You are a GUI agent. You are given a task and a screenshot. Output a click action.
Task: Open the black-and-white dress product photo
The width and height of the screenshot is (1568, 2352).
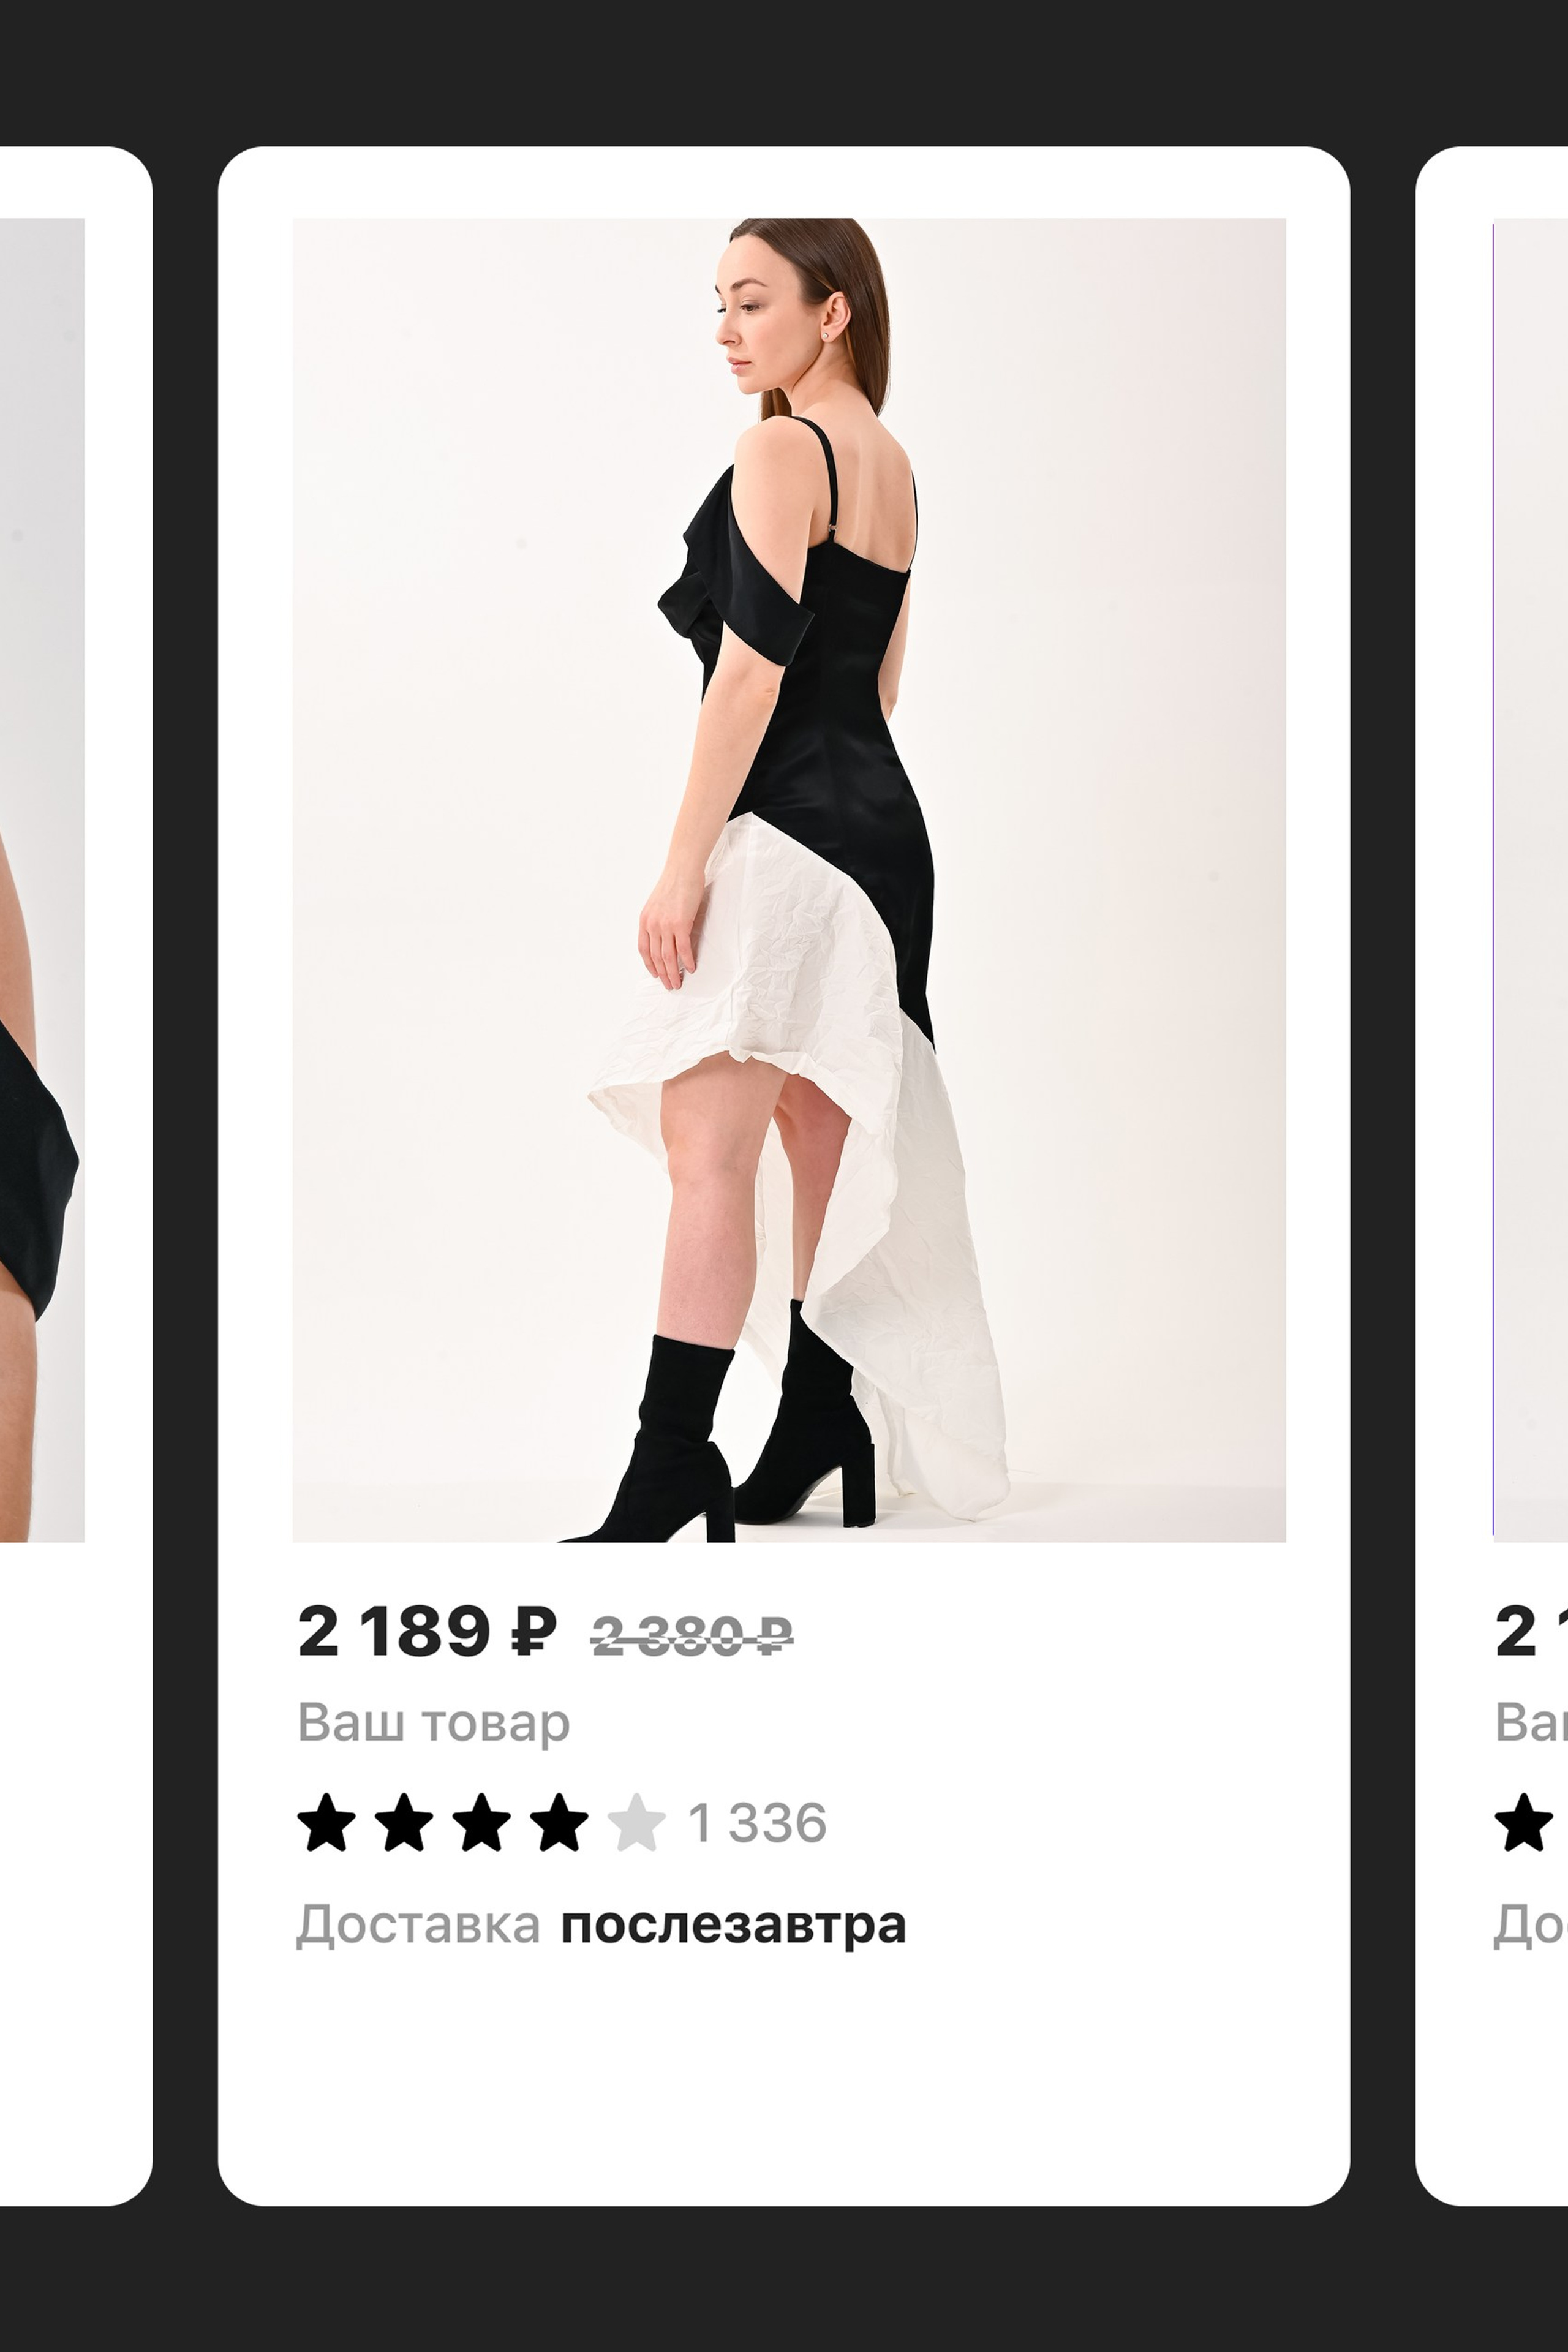coord(788,880)
